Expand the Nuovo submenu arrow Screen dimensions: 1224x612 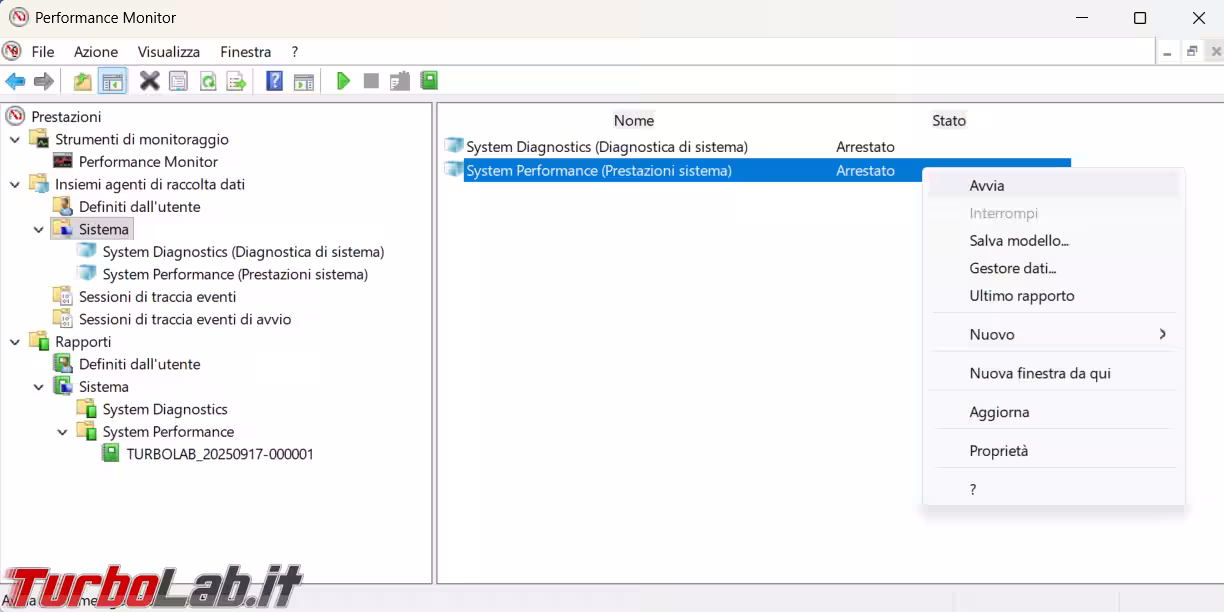point(1162,334)
